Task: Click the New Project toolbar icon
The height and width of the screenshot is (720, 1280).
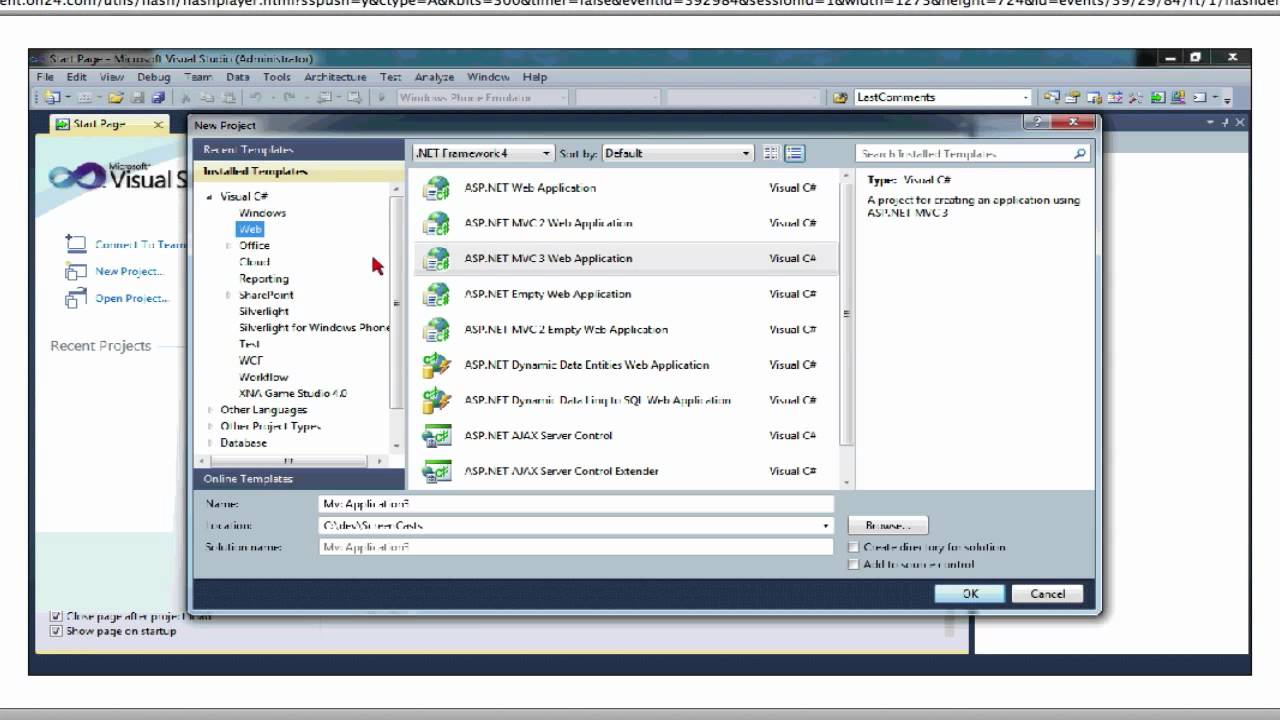Action: click(52, 97)
